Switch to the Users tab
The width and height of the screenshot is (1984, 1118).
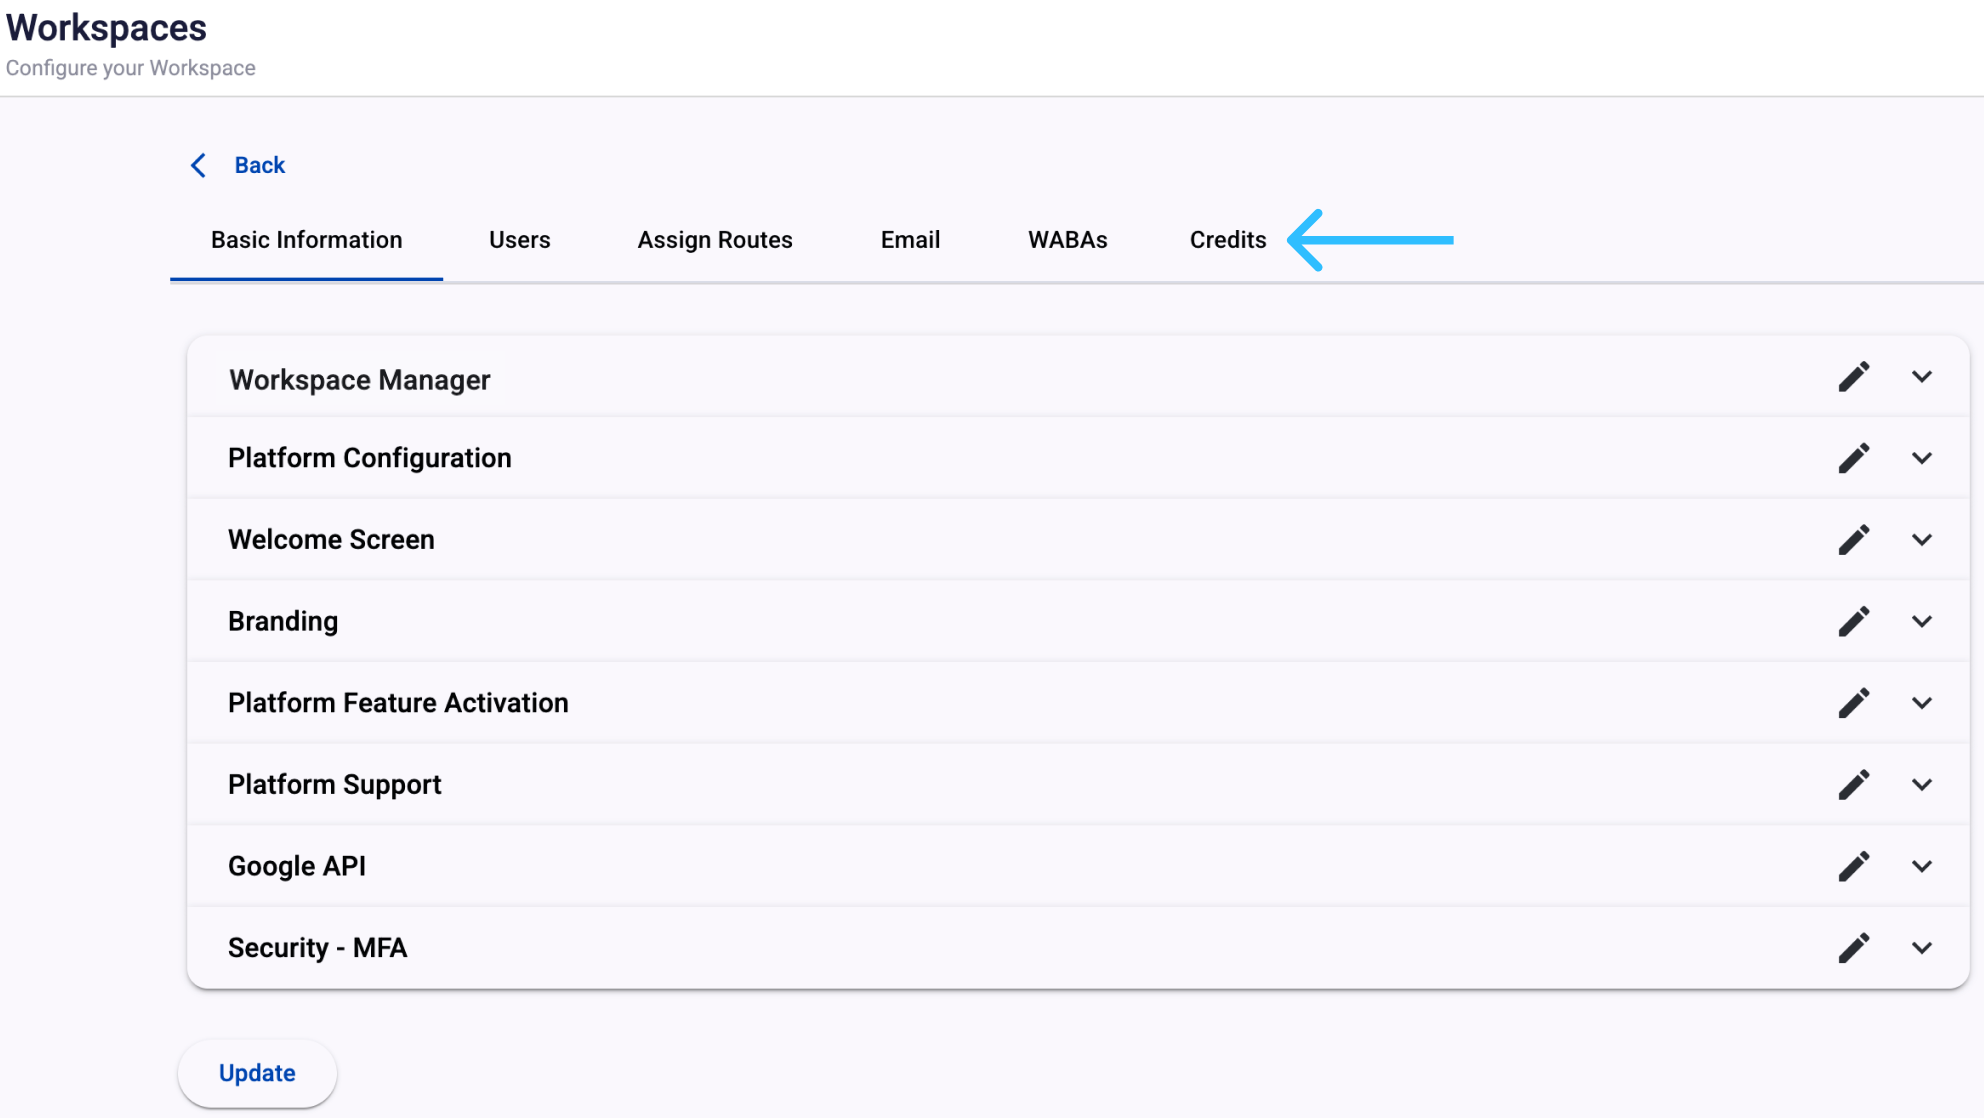pyautogui.click(x=519, y=240)
